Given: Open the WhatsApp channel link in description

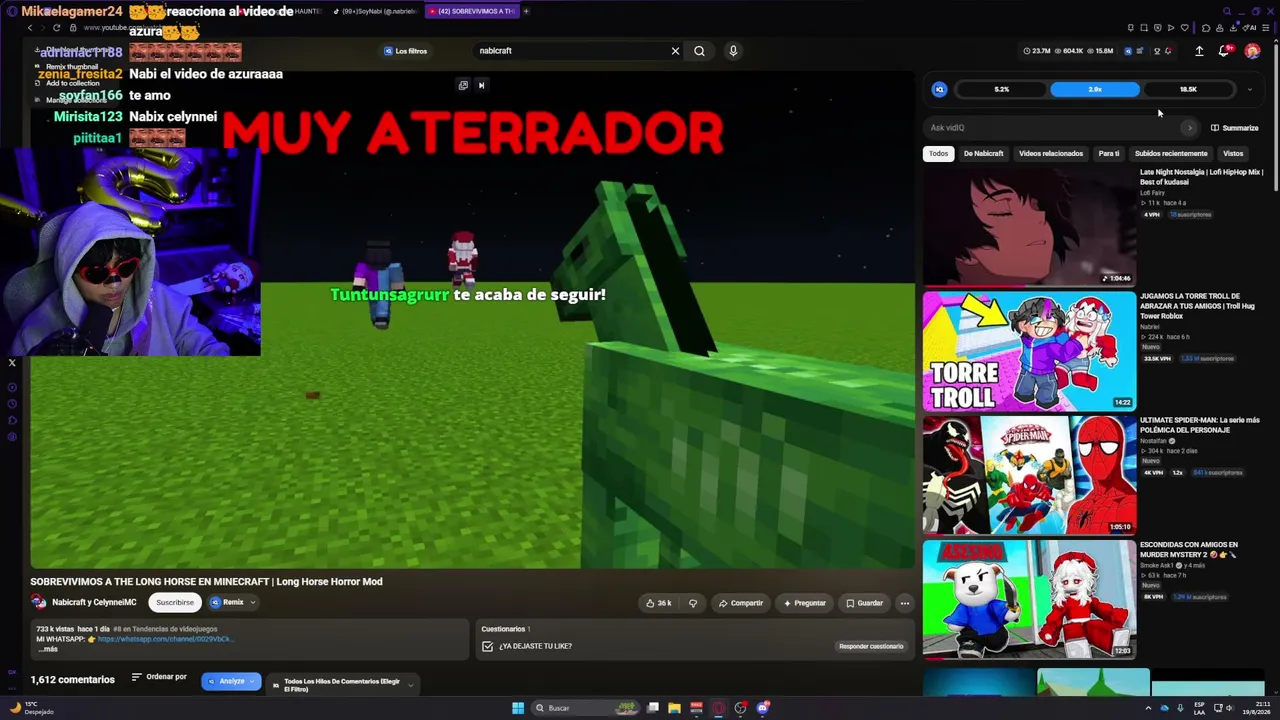Looking at the screenshot, I should pyautogui.click(x=166, y=639).
